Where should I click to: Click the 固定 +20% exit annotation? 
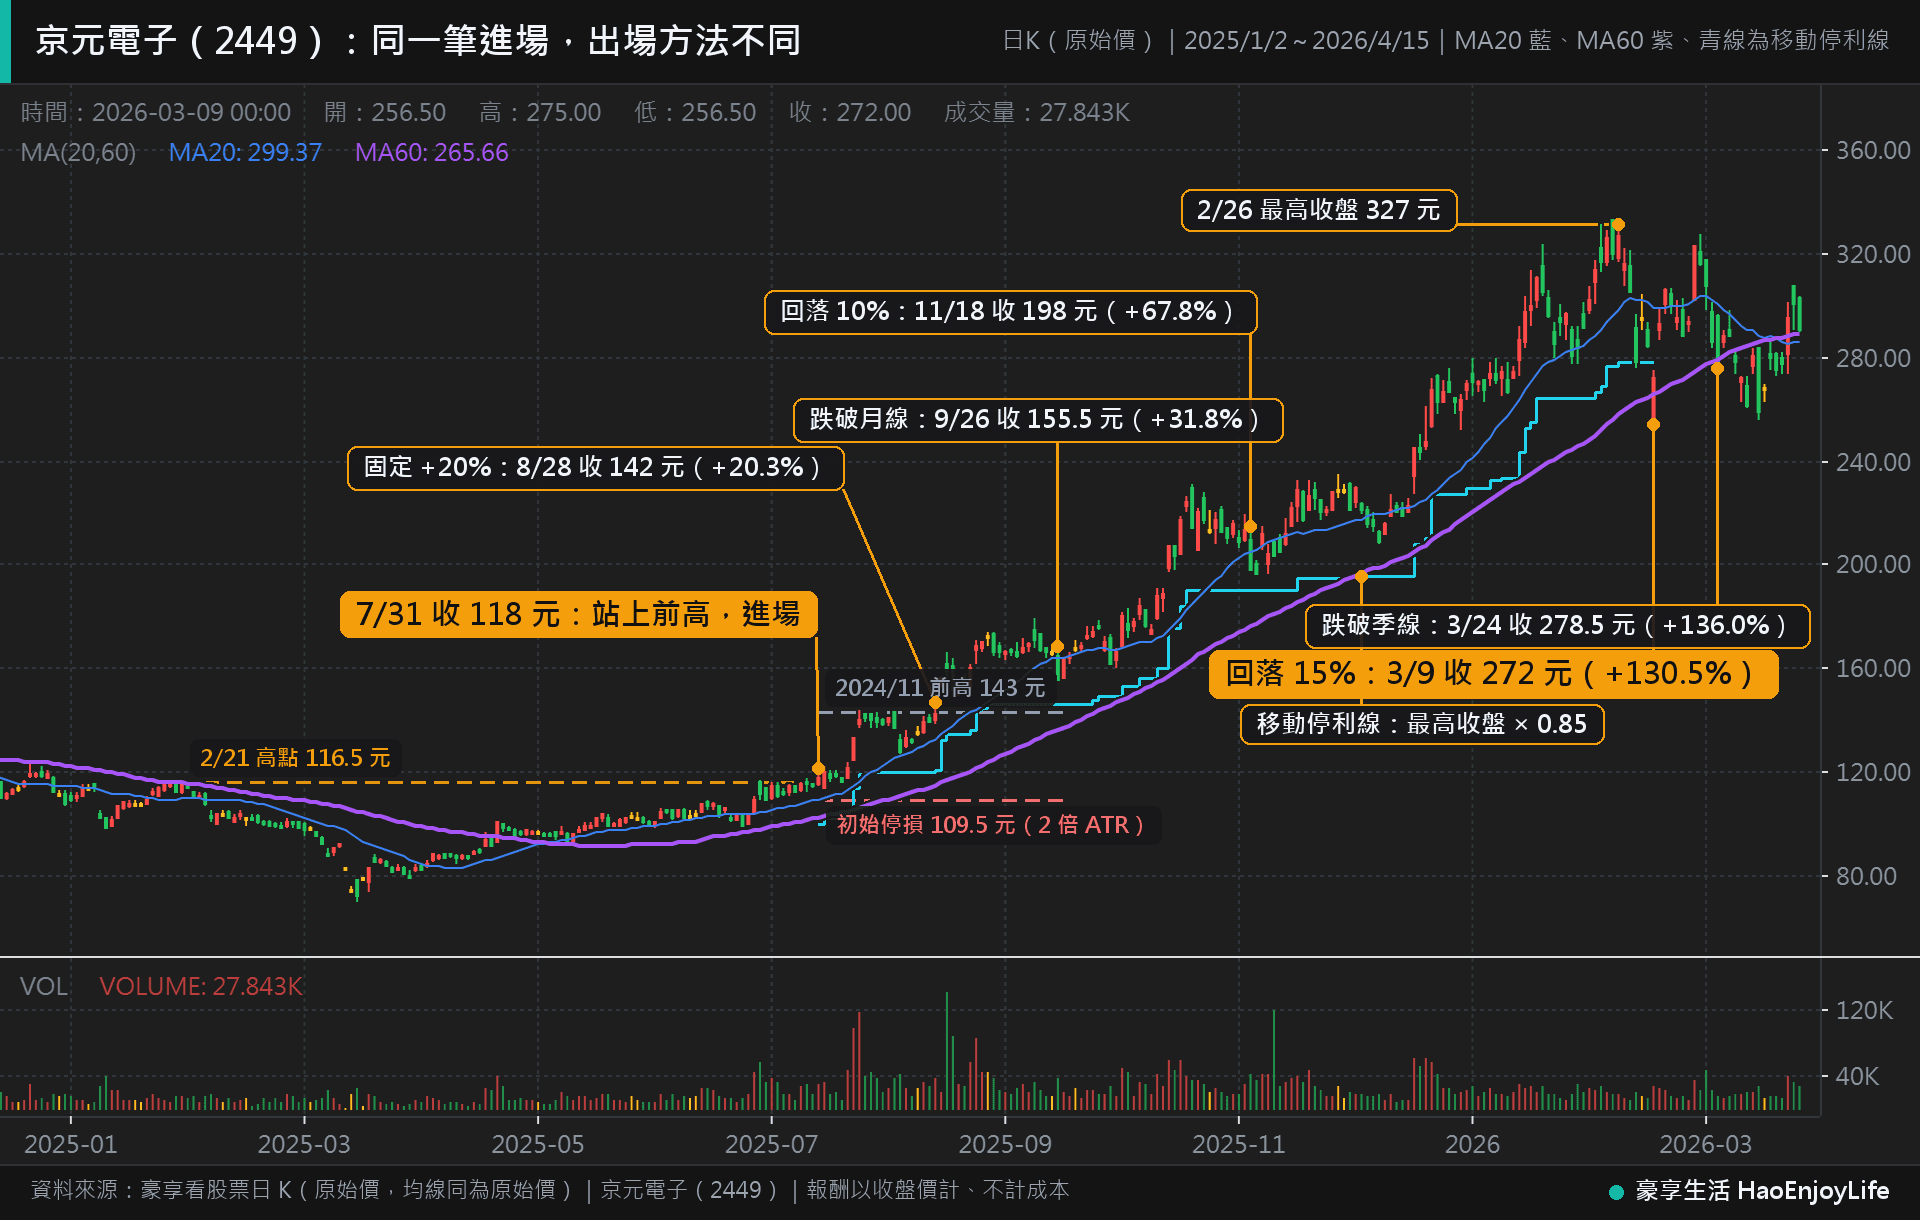596,468
